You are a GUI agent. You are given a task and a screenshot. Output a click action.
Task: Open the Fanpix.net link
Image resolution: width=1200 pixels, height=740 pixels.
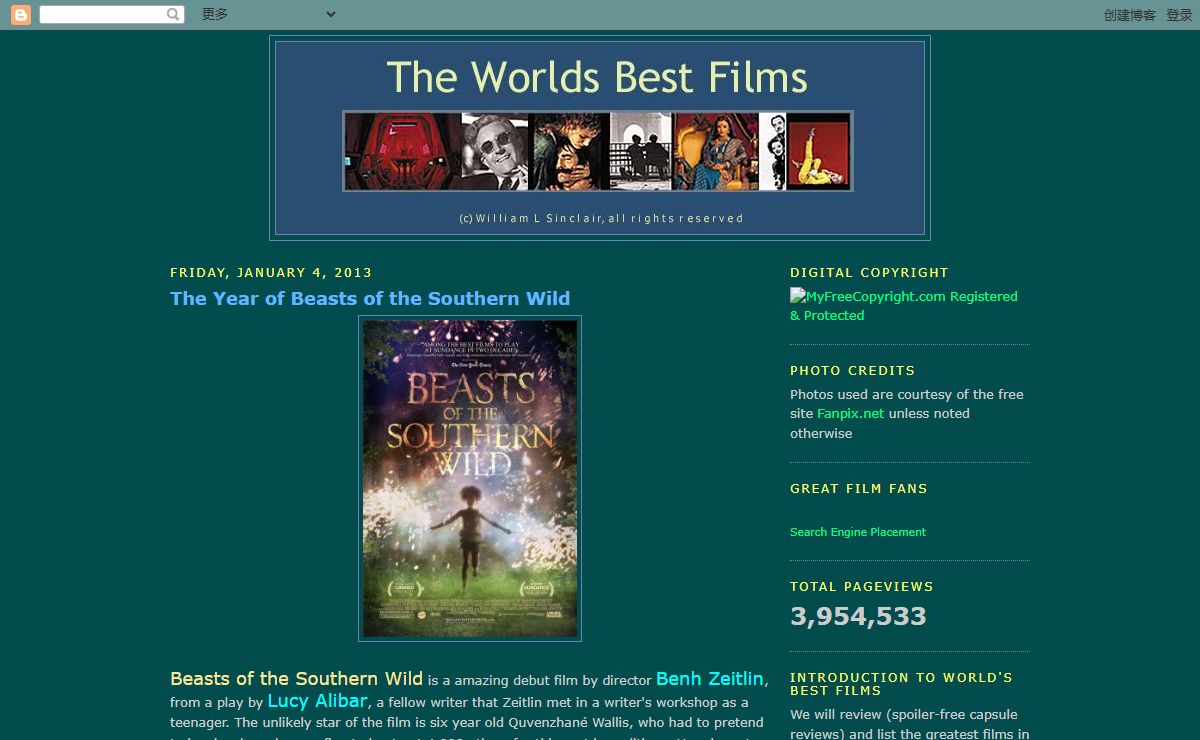coord(850,413)
